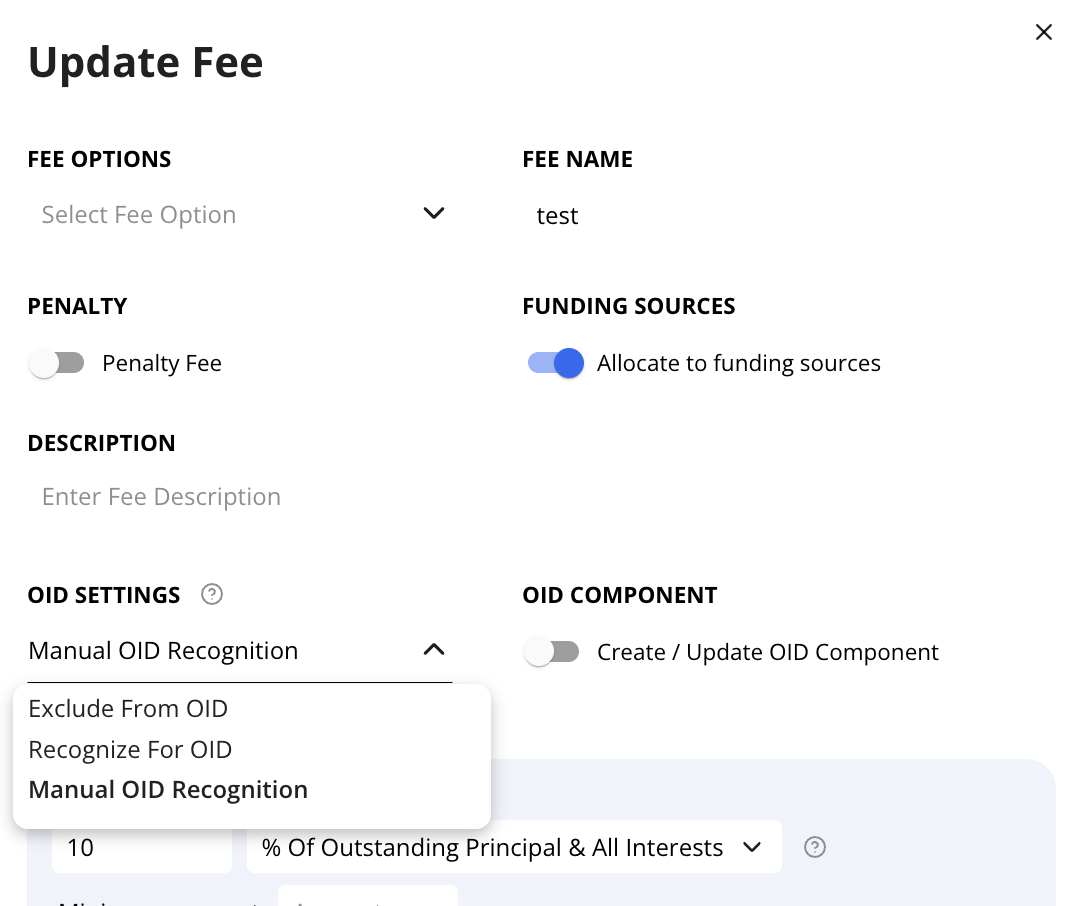The height and width of the screenshot is (906, 1070).
Task: Click the FUNDING SOURCES label
Action: [x=629, y=306]
